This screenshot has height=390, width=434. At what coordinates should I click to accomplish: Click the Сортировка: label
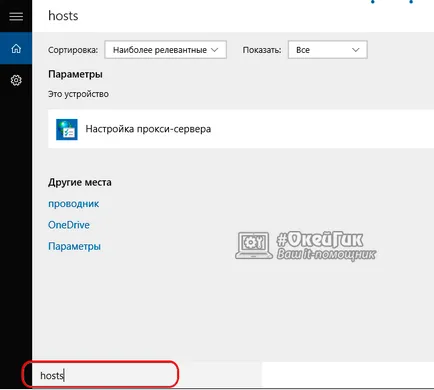[73, 50]
